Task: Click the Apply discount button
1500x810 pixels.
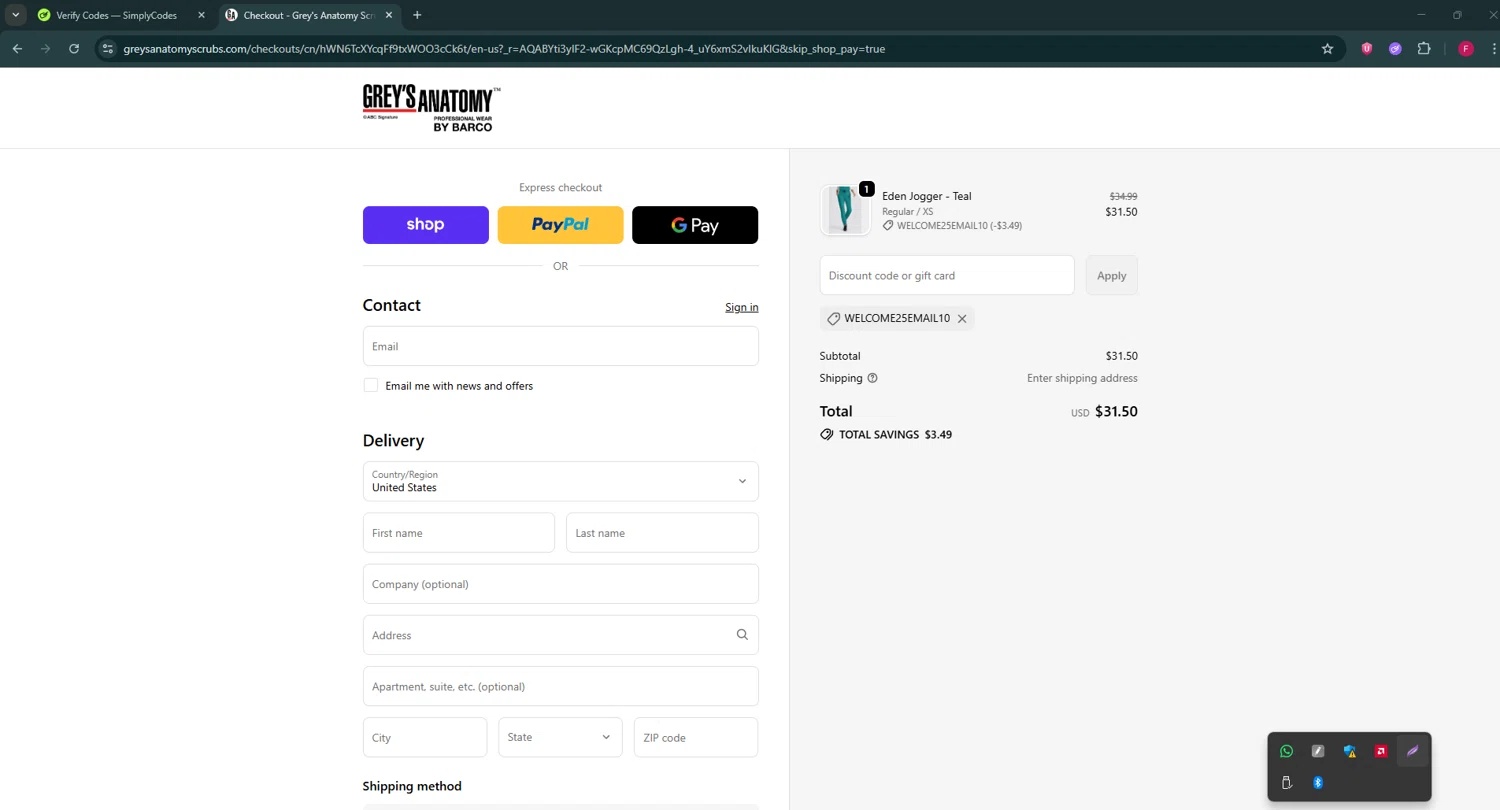Action: pyautogui.click(x=1112, y=275)
